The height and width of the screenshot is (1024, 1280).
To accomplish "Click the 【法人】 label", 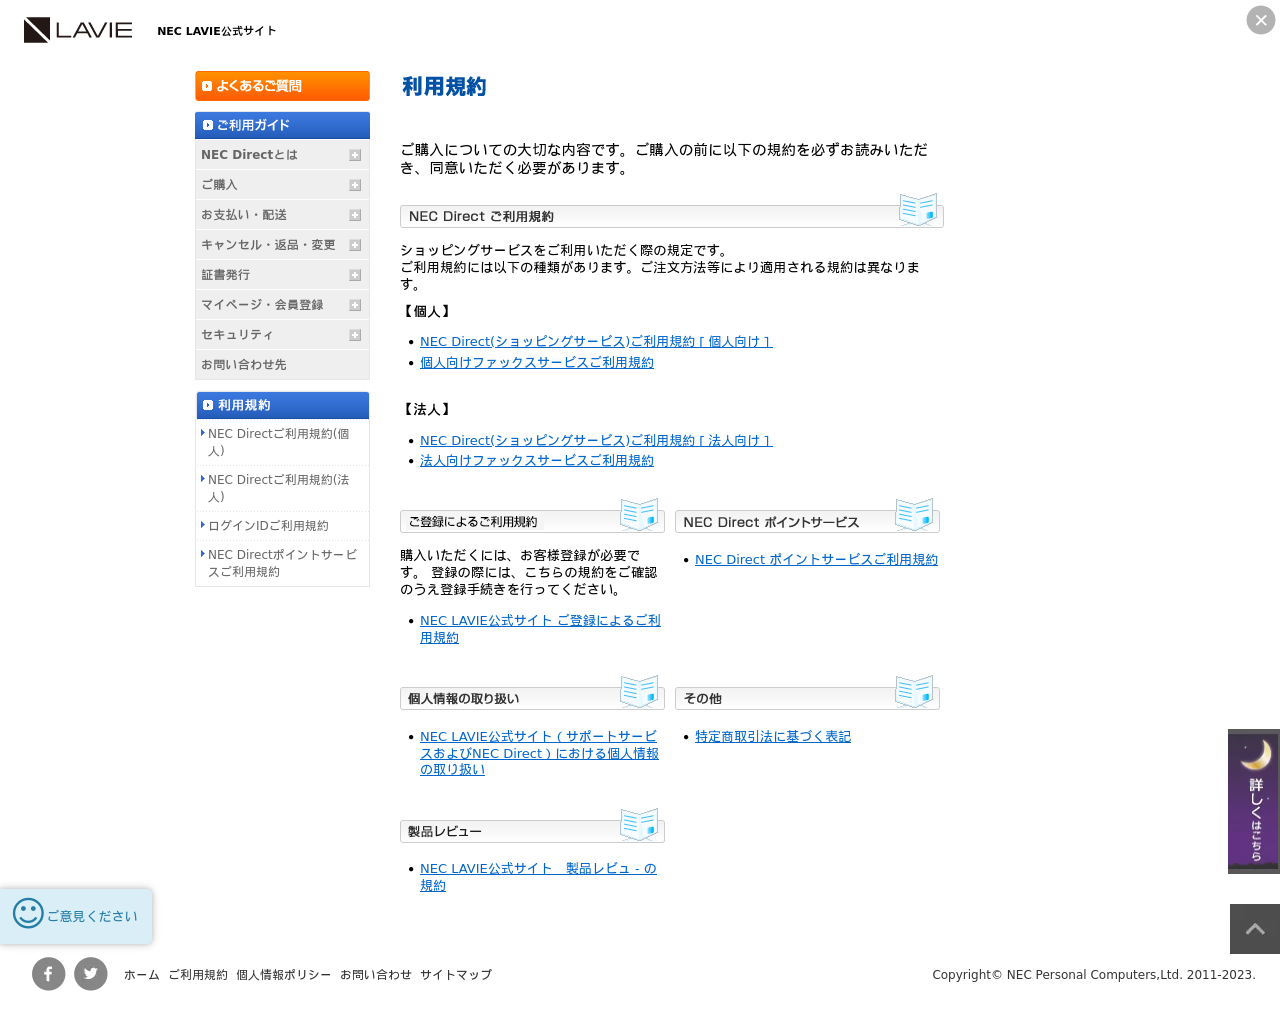I will pos(427,410).
